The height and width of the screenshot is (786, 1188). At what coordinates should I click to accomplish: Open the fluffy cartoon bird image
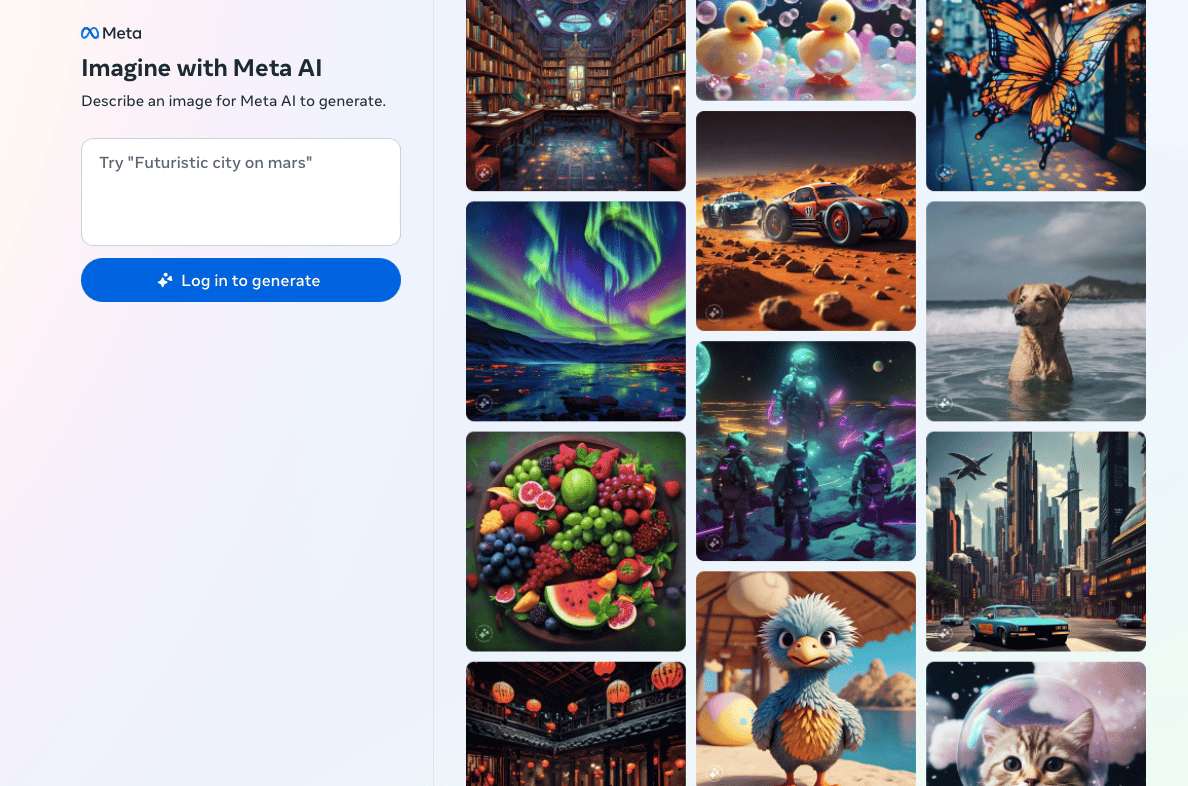coord(805,678)
